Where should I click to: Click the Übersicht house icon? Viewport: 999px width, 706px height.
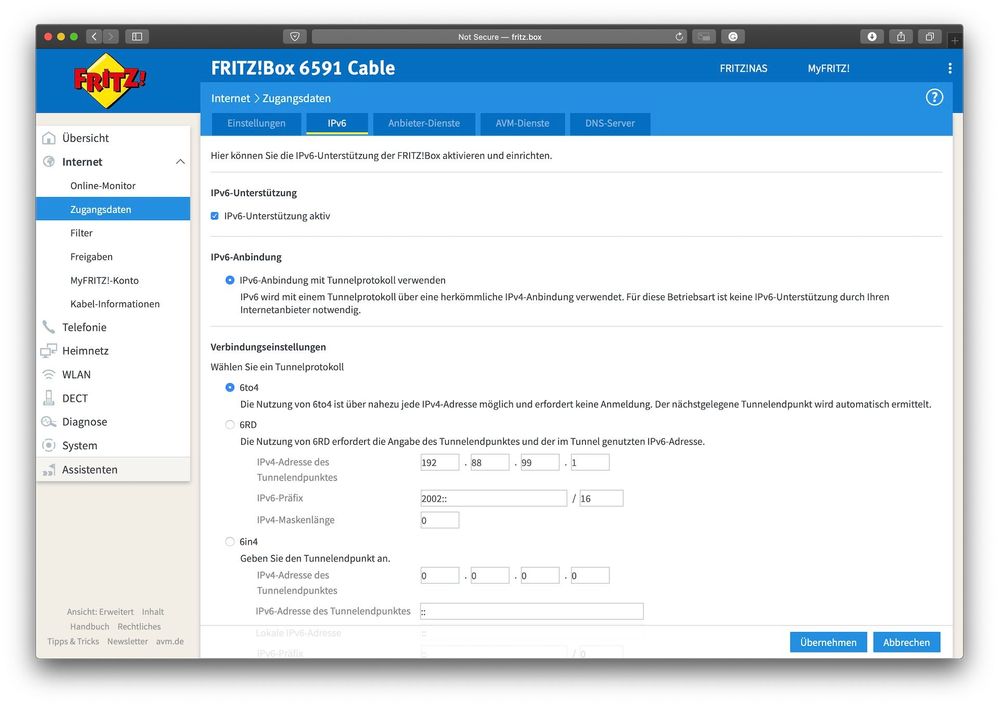[48, 138]
